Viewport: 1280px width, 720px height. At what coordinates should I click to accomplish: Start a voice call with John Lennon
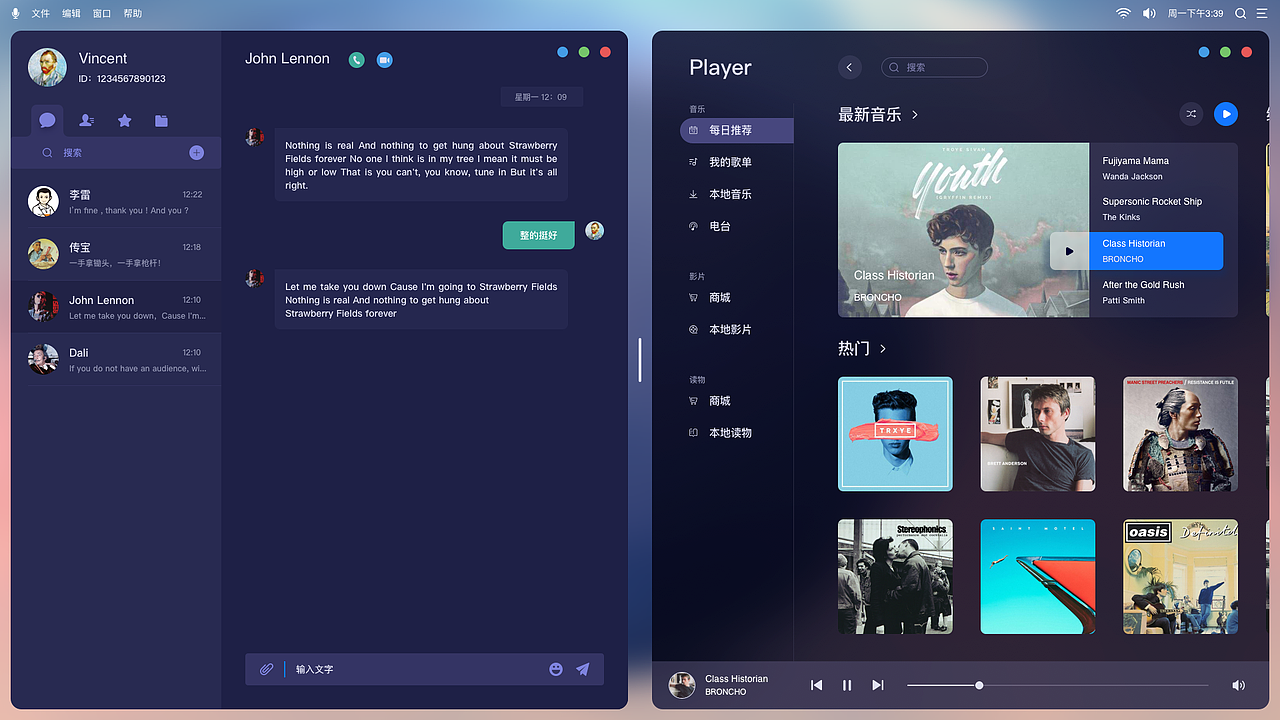coord(357,60)
